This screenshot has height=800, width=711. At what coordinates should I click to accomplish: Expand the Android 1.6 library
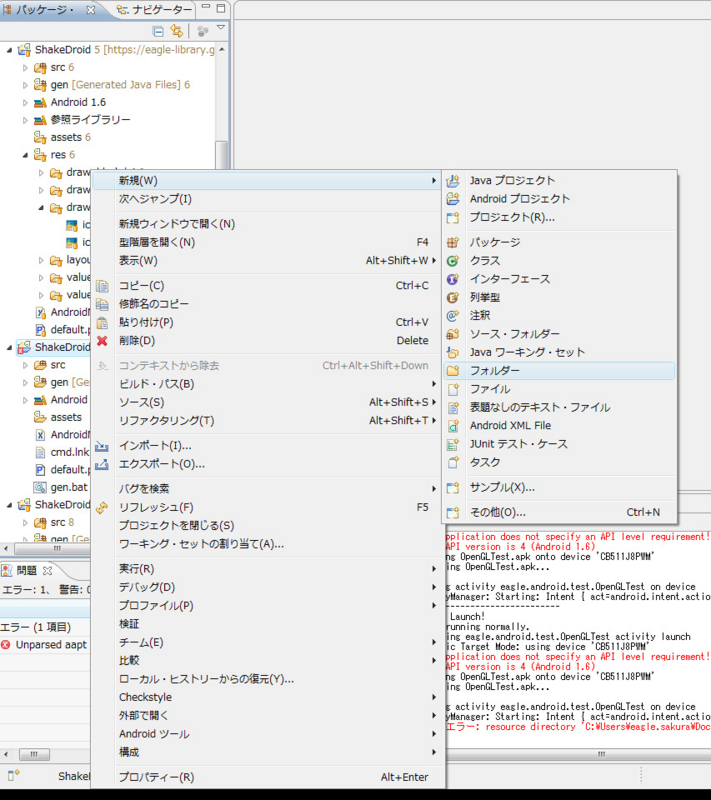click(x=25, y=103)
